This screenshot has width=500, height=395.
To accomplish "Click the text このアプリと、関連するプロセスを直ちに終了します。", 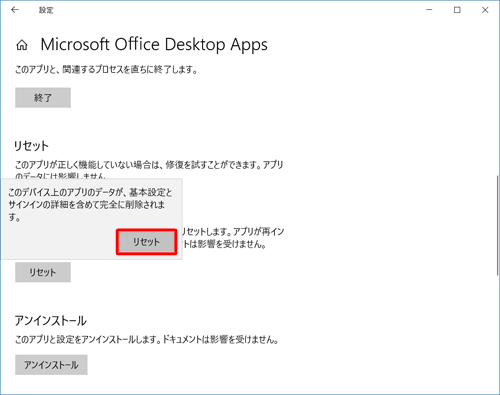I will 106,70.
